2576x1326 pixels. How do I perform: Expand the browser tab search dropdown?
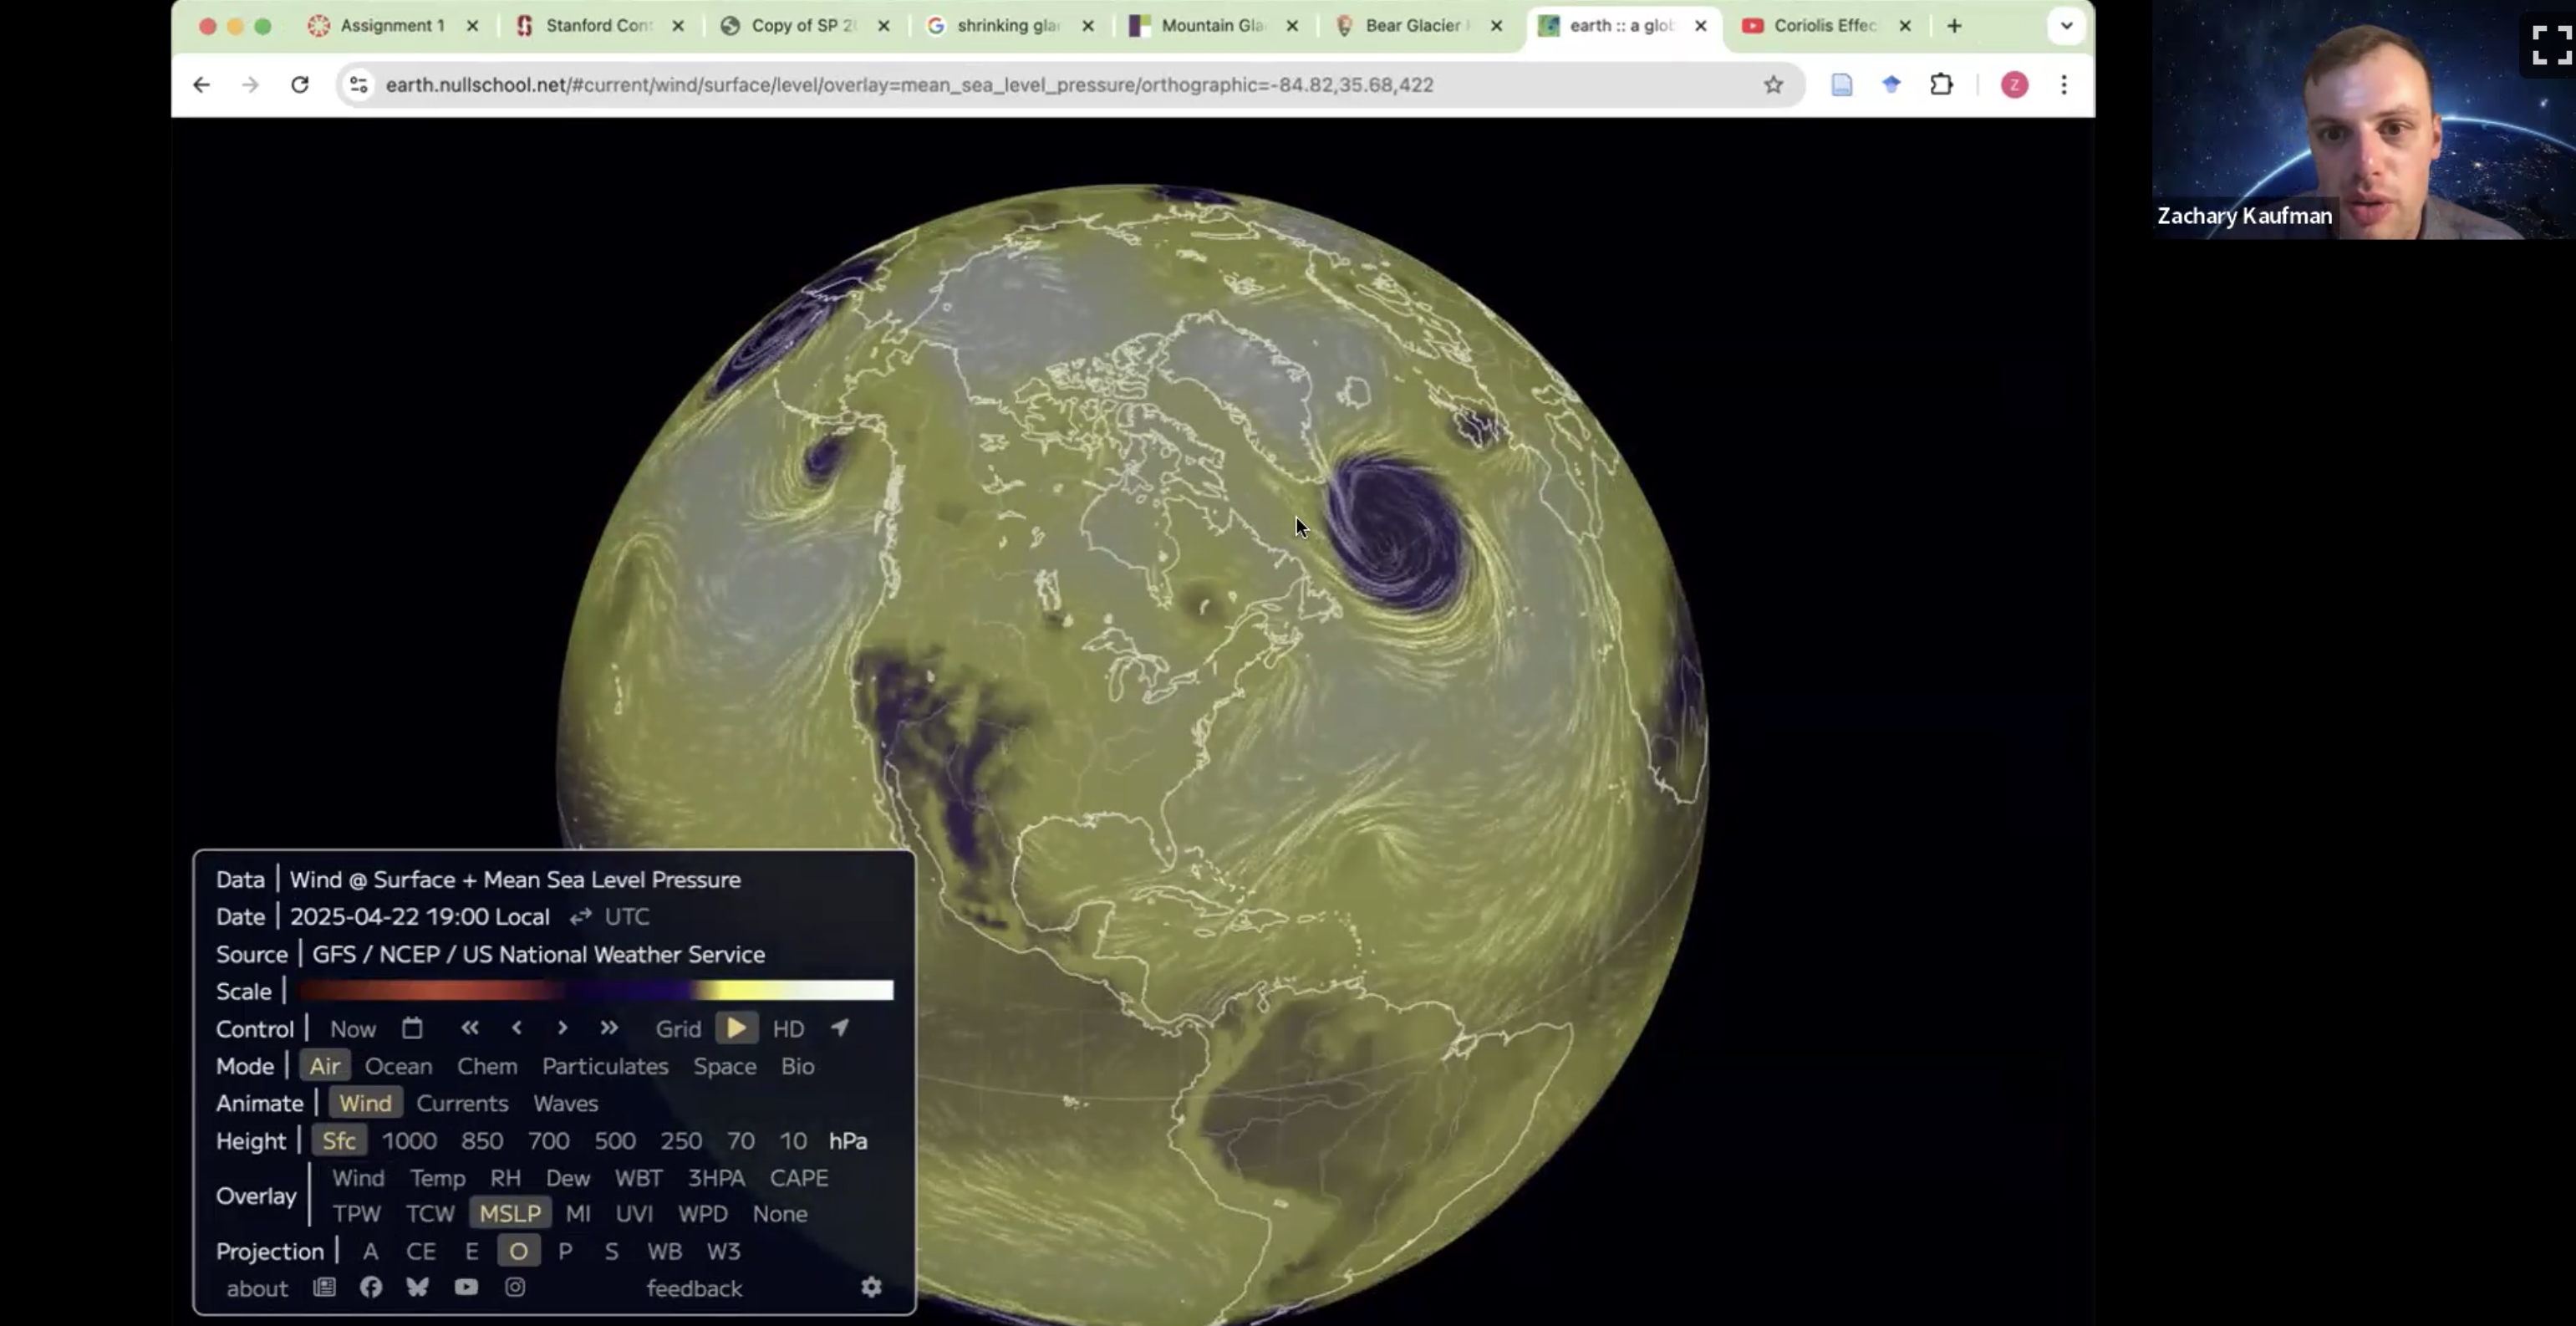click(2066, 26)
